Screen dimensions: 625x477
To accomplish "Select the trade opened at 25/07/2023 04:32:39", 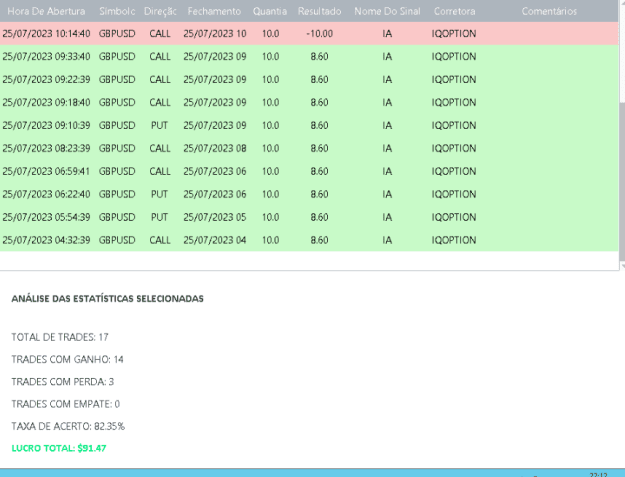I will pos(309,240).
